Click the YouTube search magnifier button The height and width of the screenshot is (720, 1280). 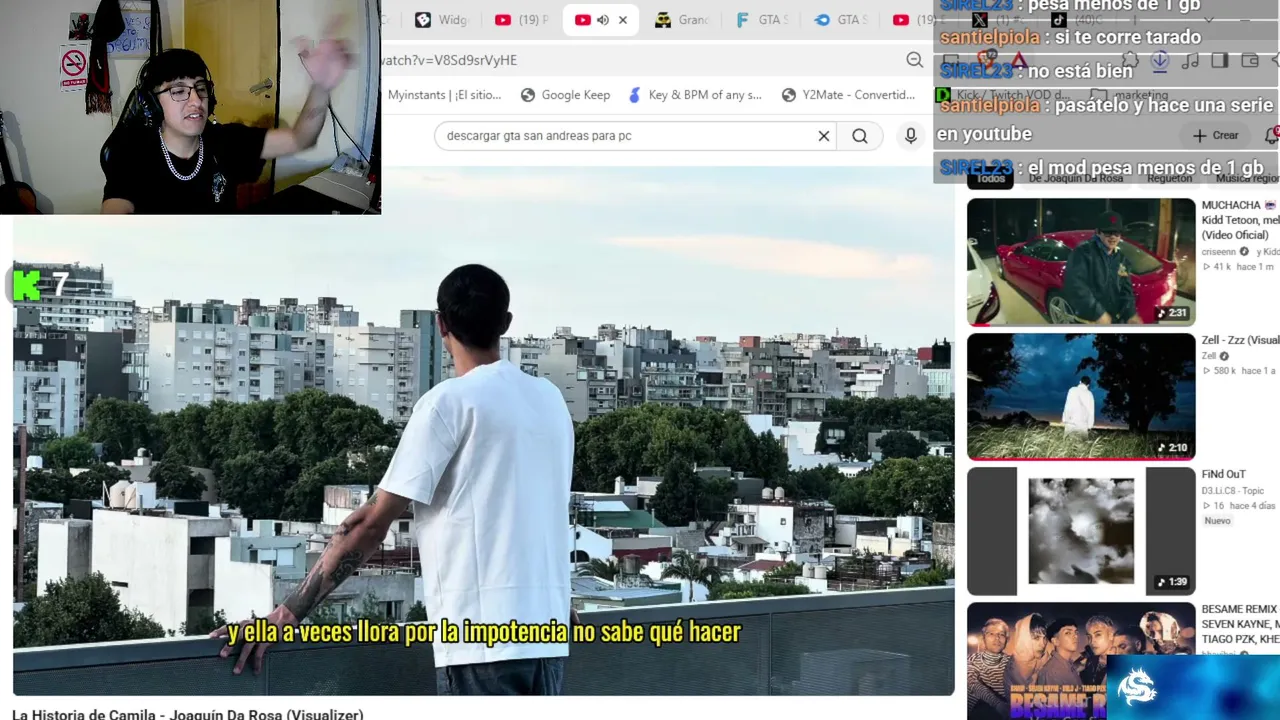[x=860, y=136]
